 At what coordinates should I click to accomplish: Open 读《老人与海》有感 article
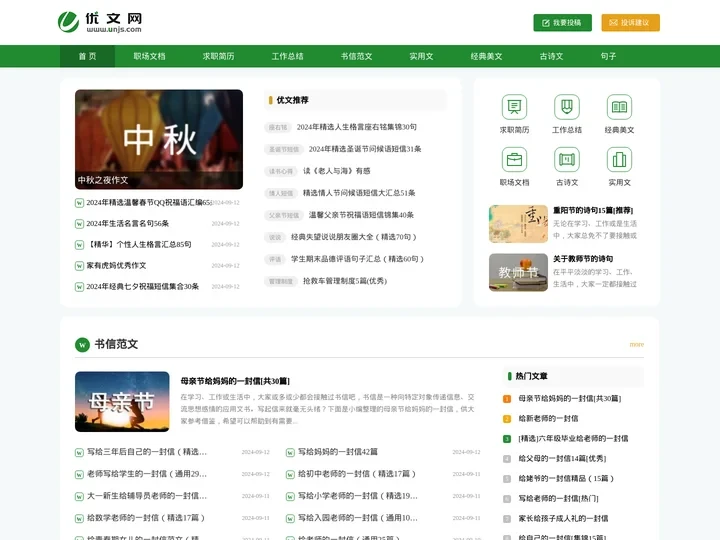pyautogui.click(x=337, y=171)
